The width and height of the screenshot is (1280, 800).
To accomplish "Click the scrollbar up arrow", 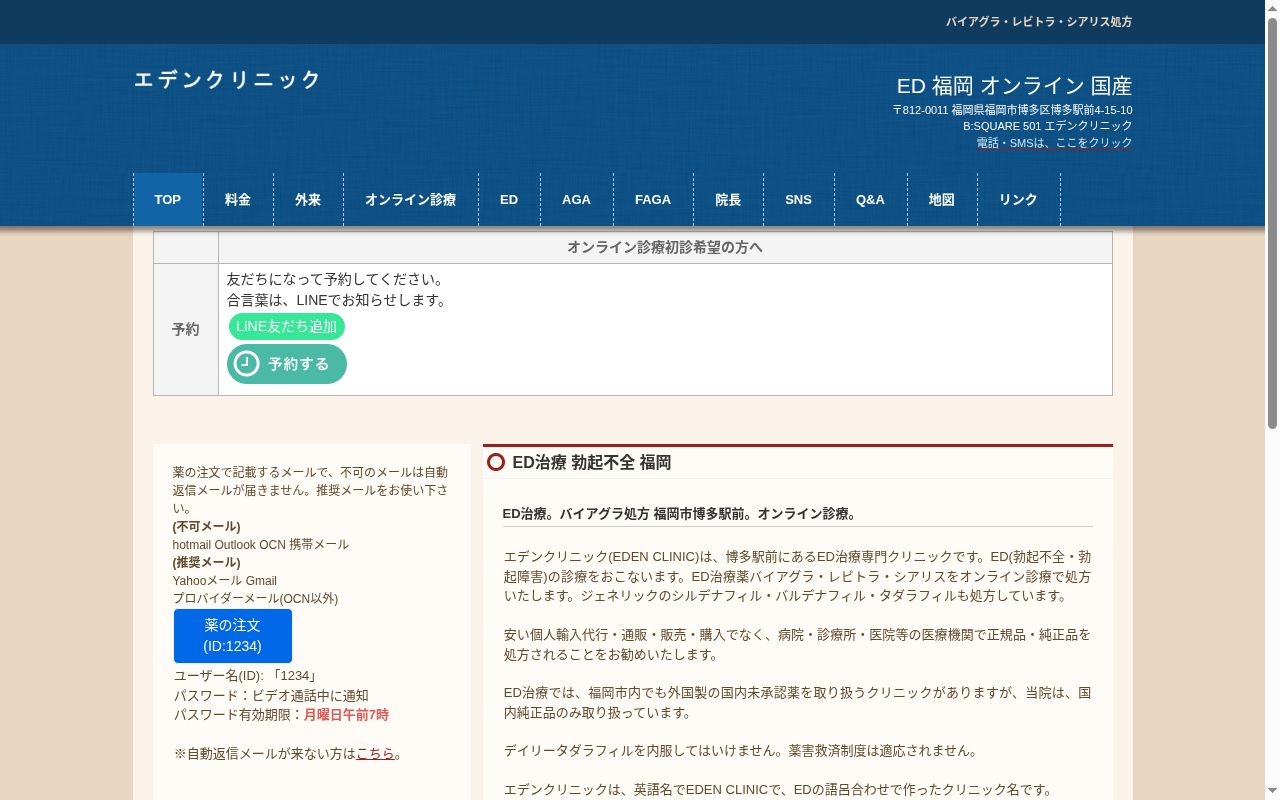I will coord(1272,8).
